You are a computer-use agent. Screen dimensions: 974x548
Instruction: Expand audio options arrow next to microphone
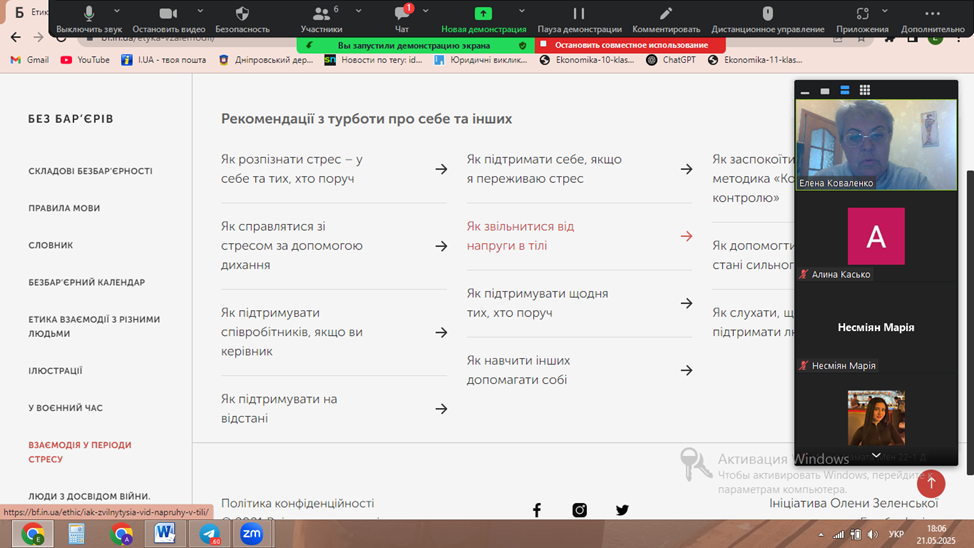(x=117, y=11)
